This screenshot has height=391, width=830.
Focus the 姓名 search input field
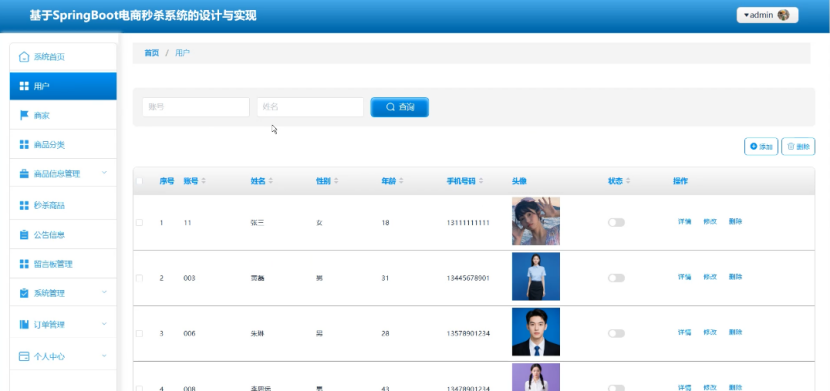pyautogui.click(x=310, y=107)
